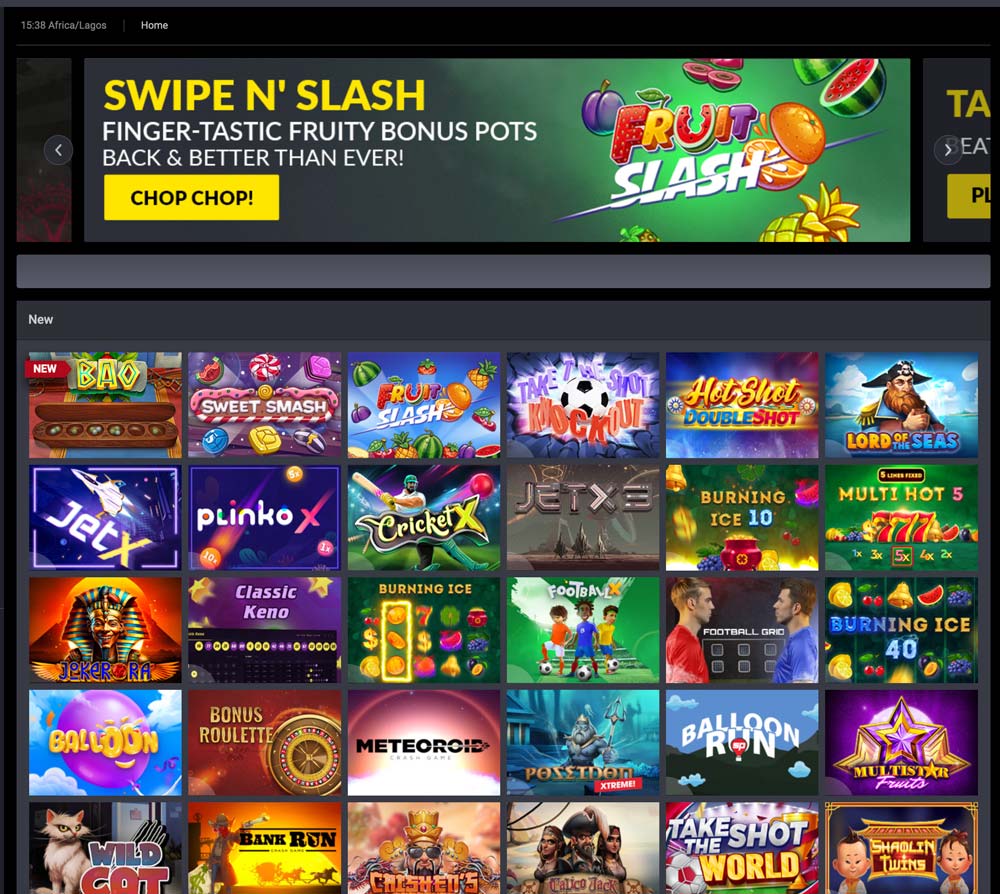
Task: Click the CHOP CHOP! button
Action: point(191,198)
